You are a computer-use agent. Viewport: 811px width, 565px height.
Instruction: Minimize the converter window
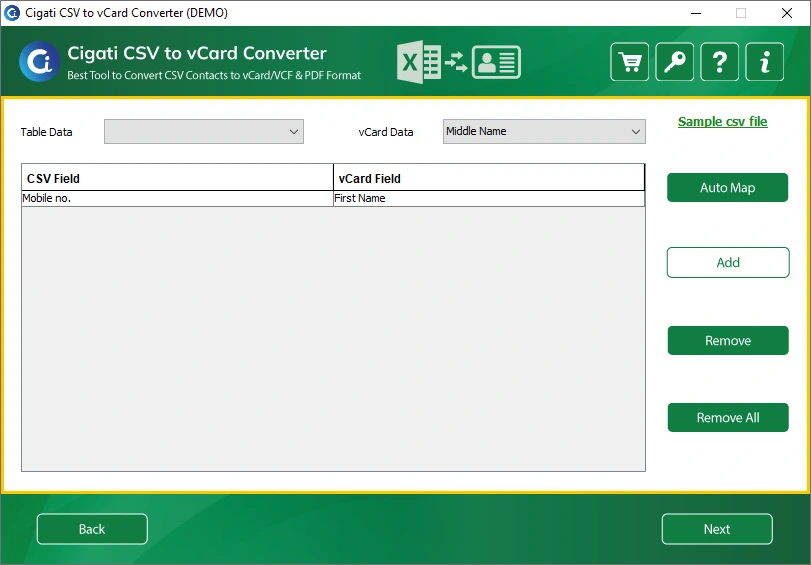[x=696, y=13]
